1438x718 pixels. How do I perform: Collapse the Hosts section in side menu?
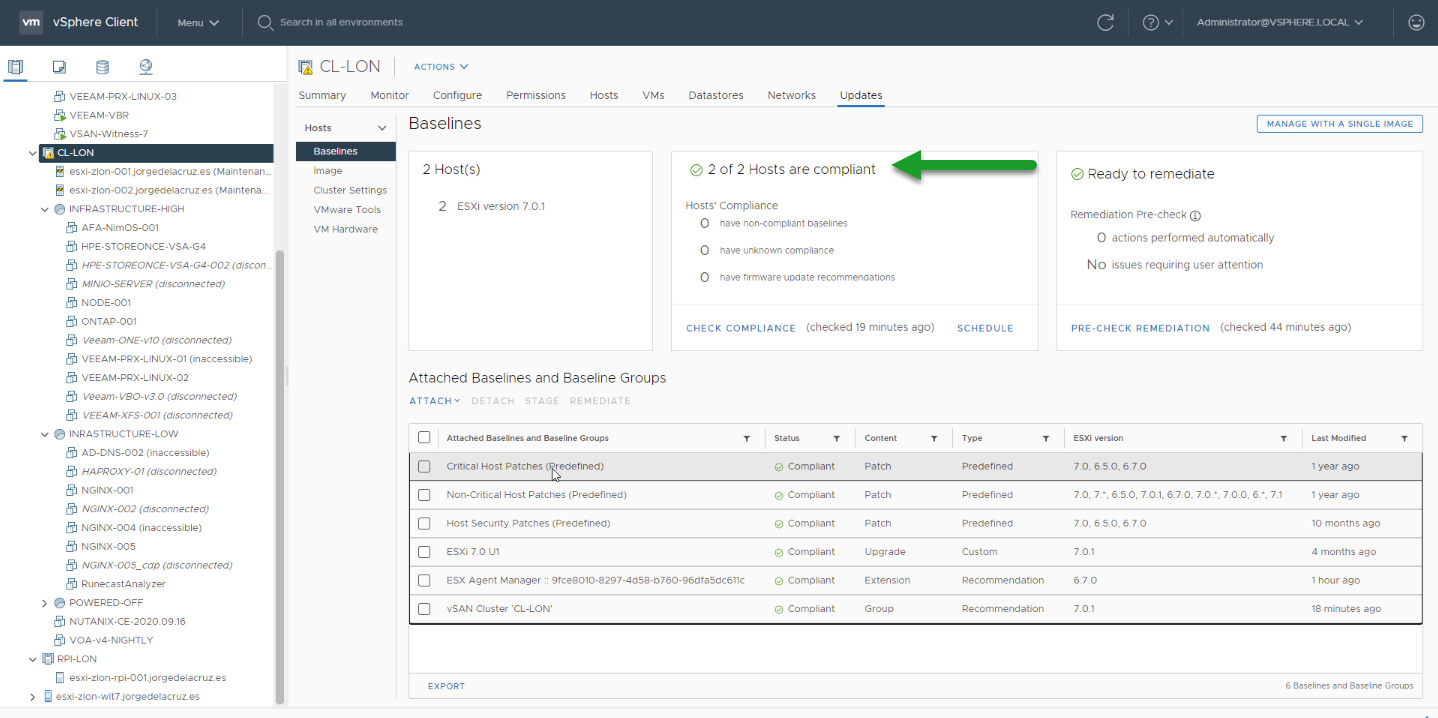(381, 128)
